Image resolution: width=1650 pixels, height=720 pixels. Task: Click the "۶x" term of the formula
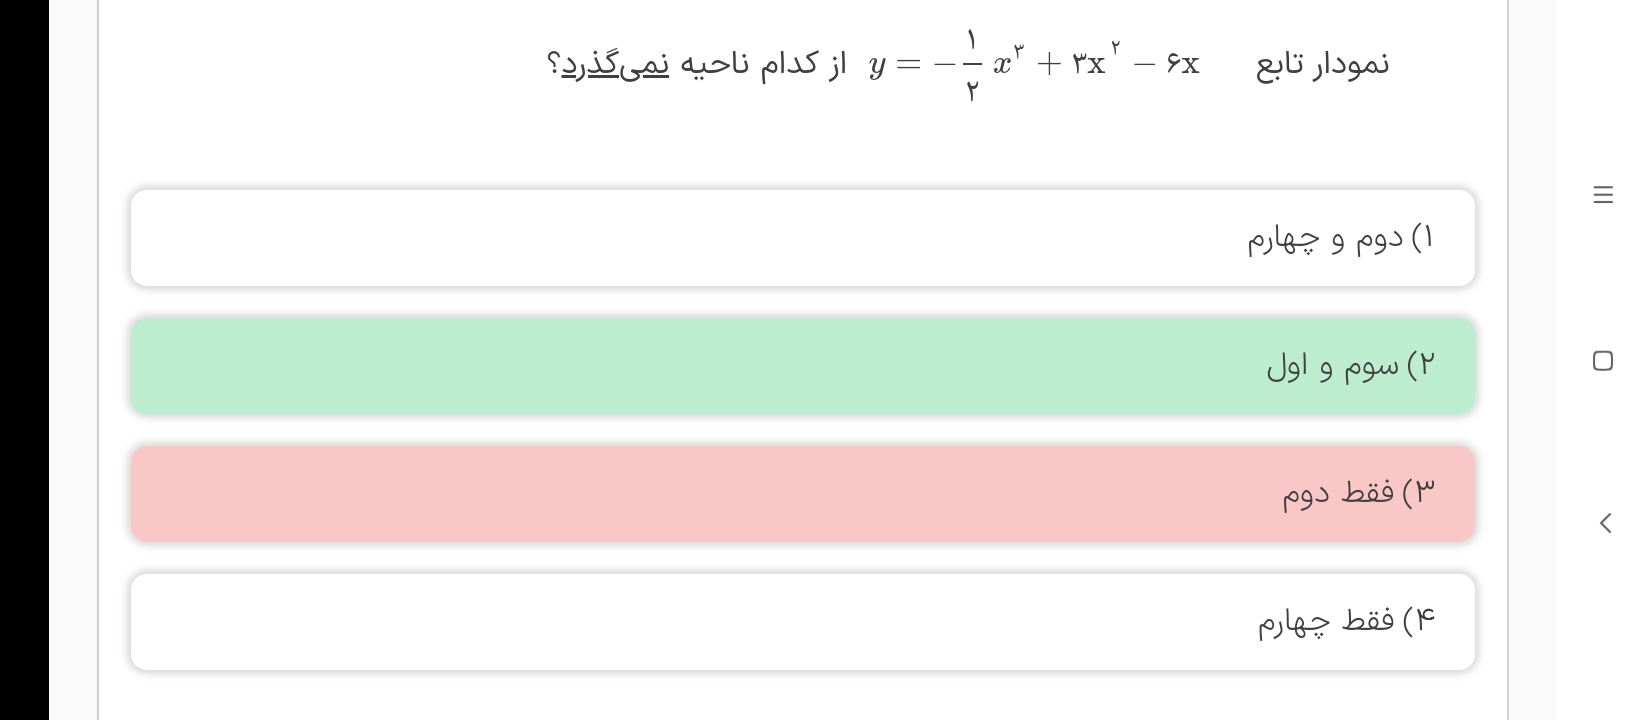point(1181,65)
